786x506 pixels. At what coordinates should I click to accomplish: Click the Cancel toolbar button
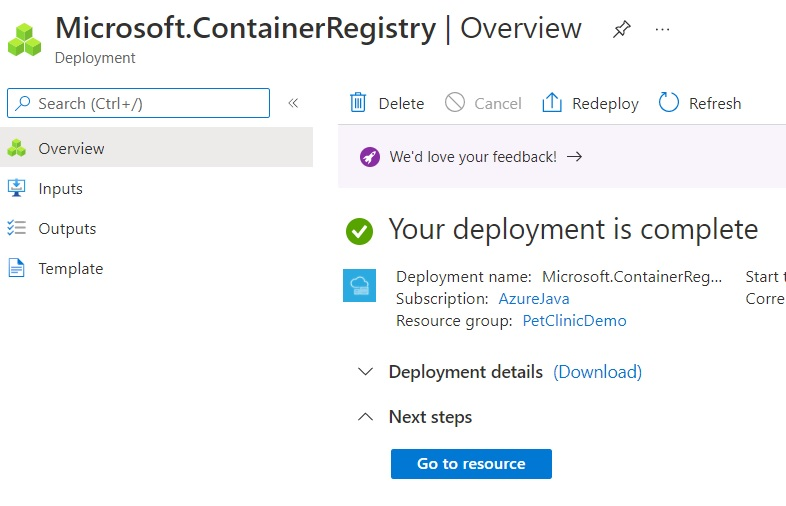point(483,103)
